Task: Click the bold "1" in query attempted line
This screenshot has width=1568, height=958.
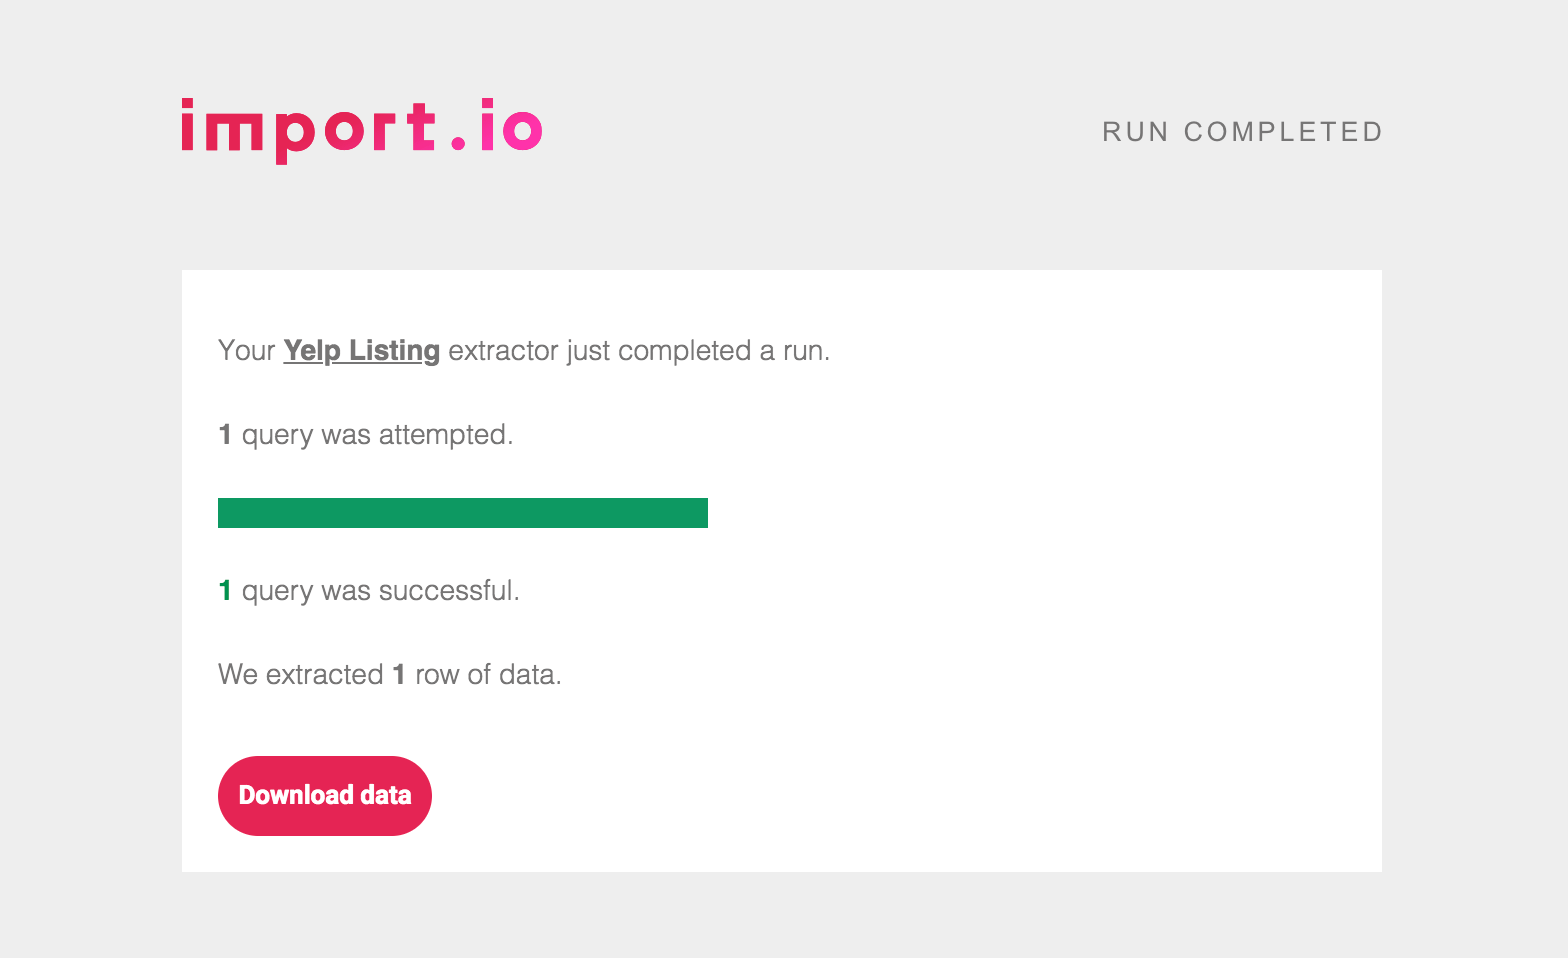Action: (x=224, y=434)
